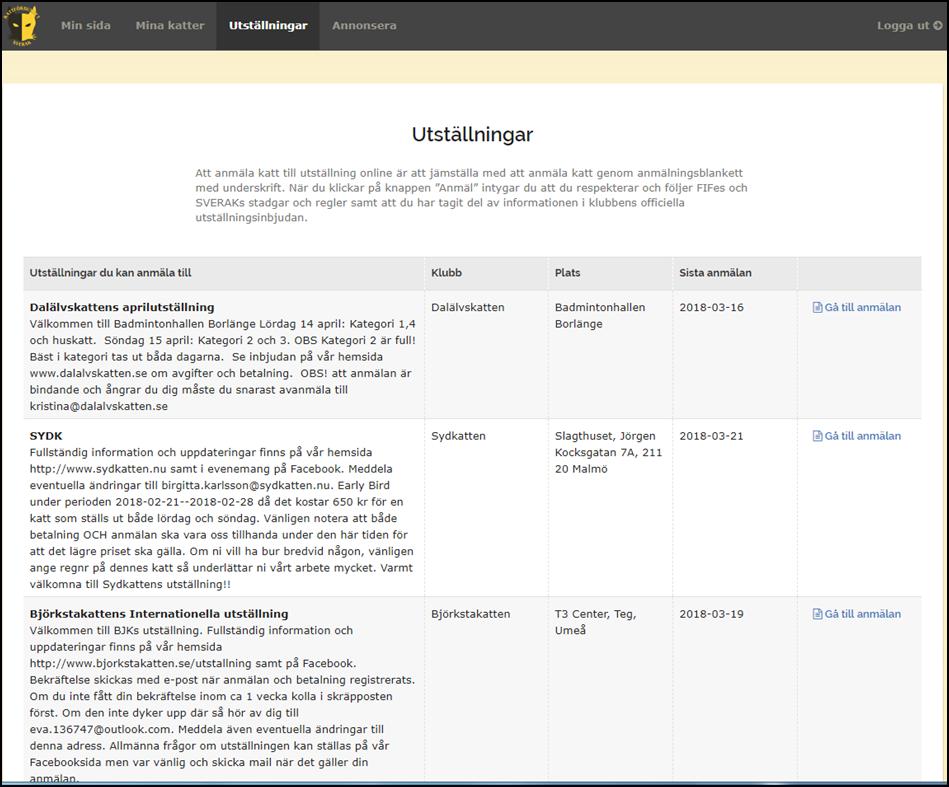Go to anmälan for SYDK show
949x787 pixels.
(x=856, y=436)
